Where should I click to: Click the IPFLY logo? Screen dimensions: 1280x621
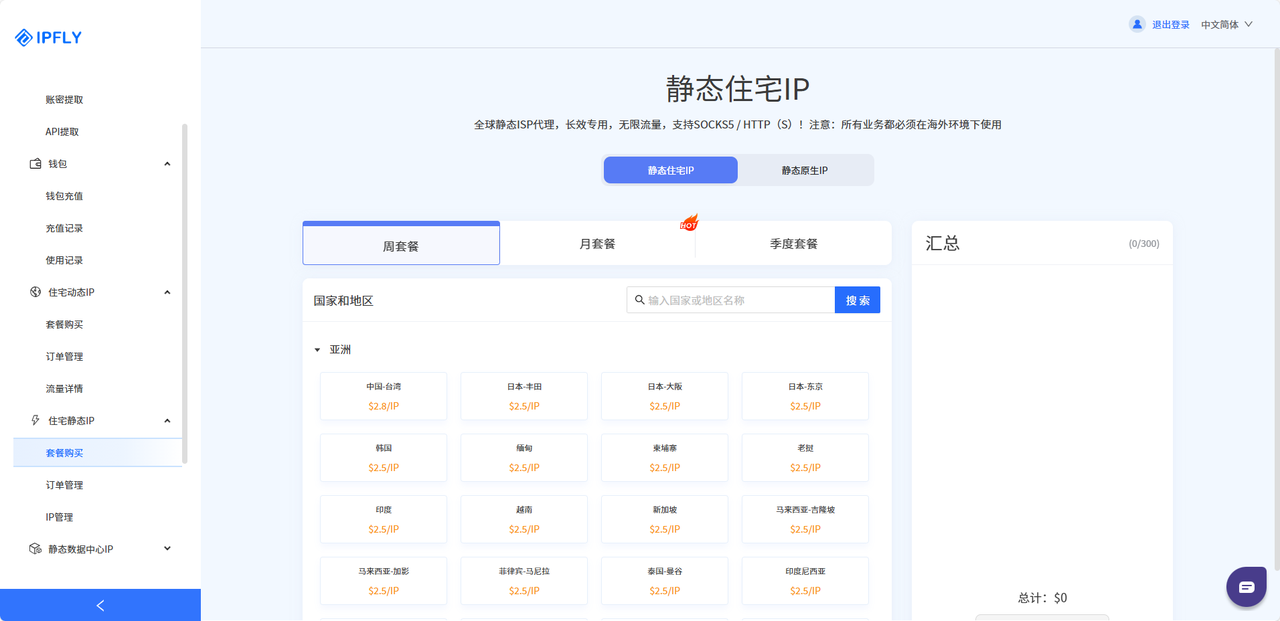tap(48, 38)
